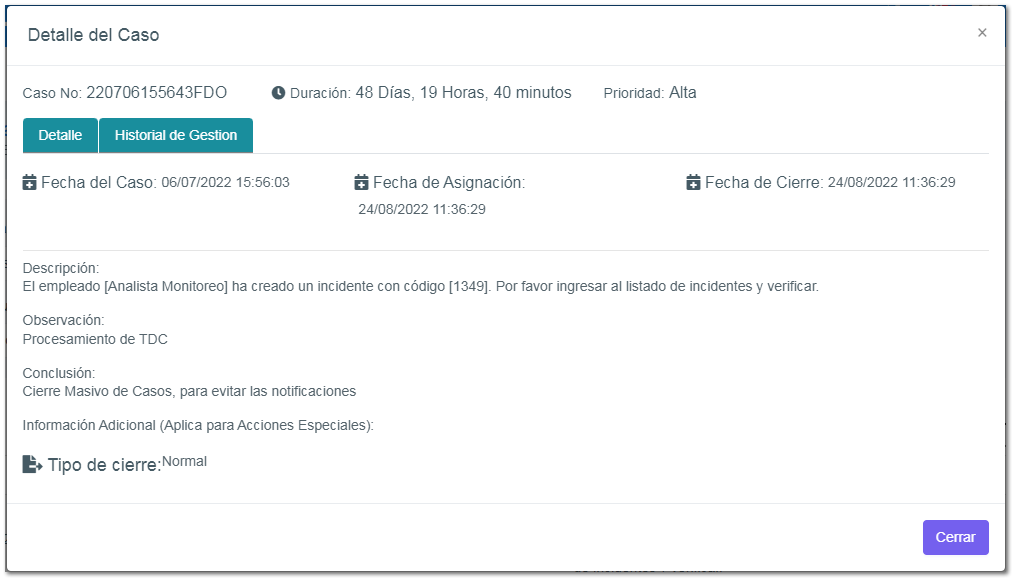The height and width of the screenshot is (581, 1015).
Task: Click the Cierre Masivo de Casos conclusion text
Action: (189, 391)
